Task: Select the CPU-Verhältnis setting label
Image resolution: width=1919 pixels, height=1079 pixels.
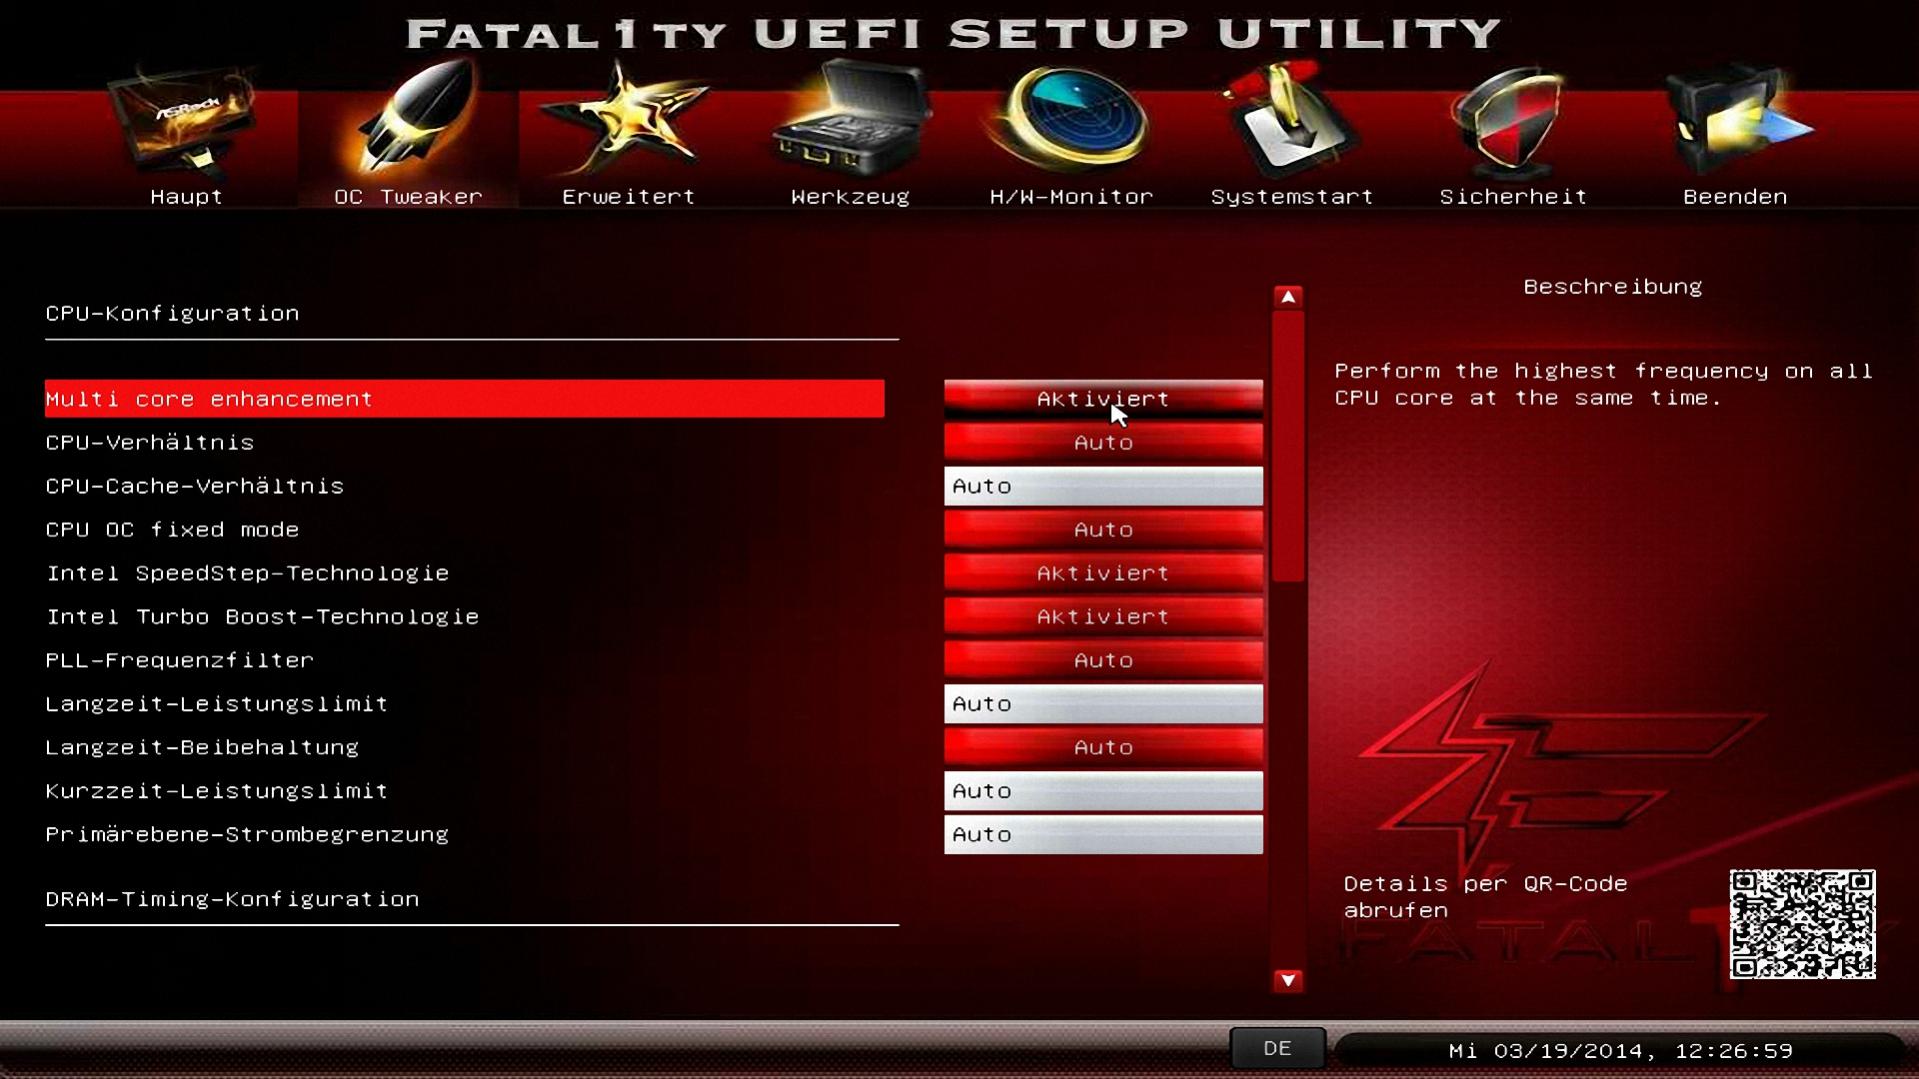Action: pyautogui.click(x=150, y=442)
